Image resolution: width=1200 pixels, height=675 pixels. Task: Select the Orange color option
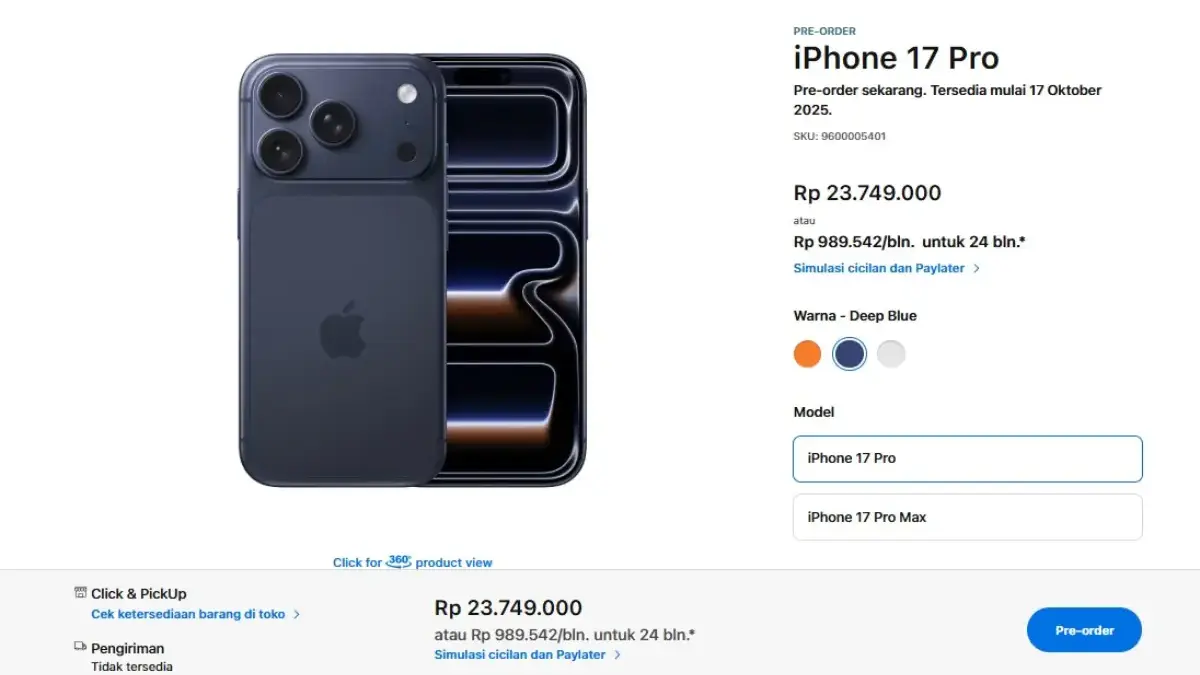[x=807, y=354]
